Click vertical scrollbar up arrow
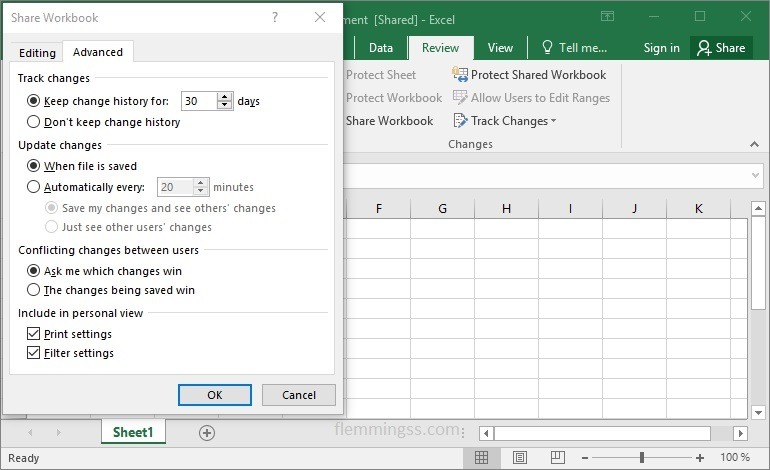Viewport: 770px width, 470px height. (x=758, y=208)
